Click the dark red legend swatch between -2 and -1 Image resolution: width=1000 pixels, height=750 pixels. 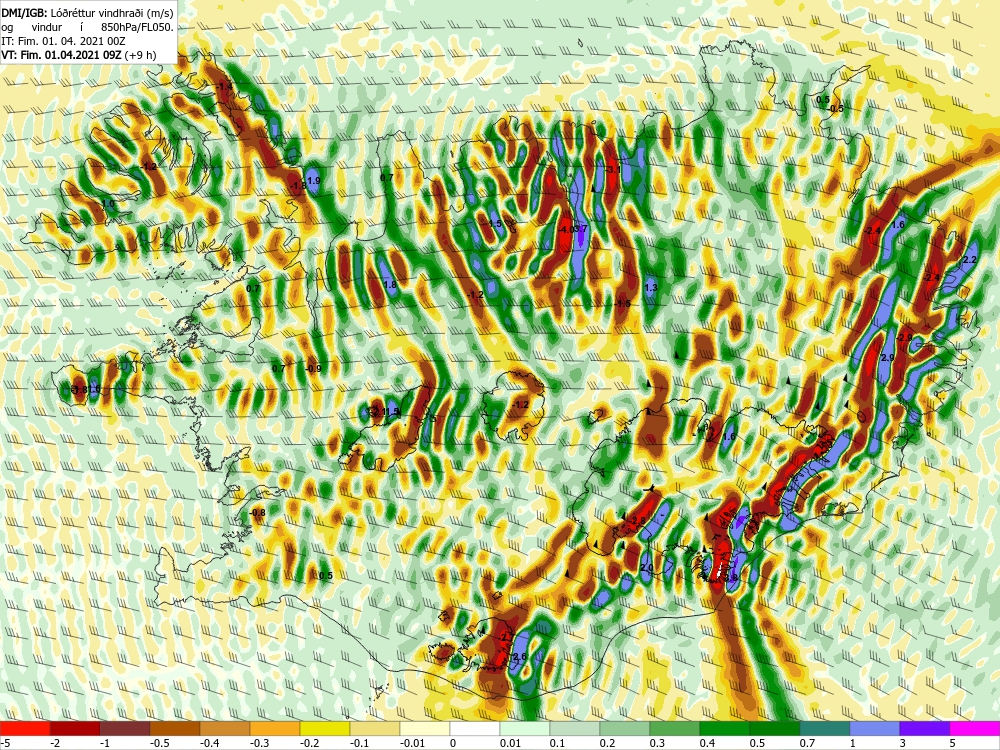[75, 728]
